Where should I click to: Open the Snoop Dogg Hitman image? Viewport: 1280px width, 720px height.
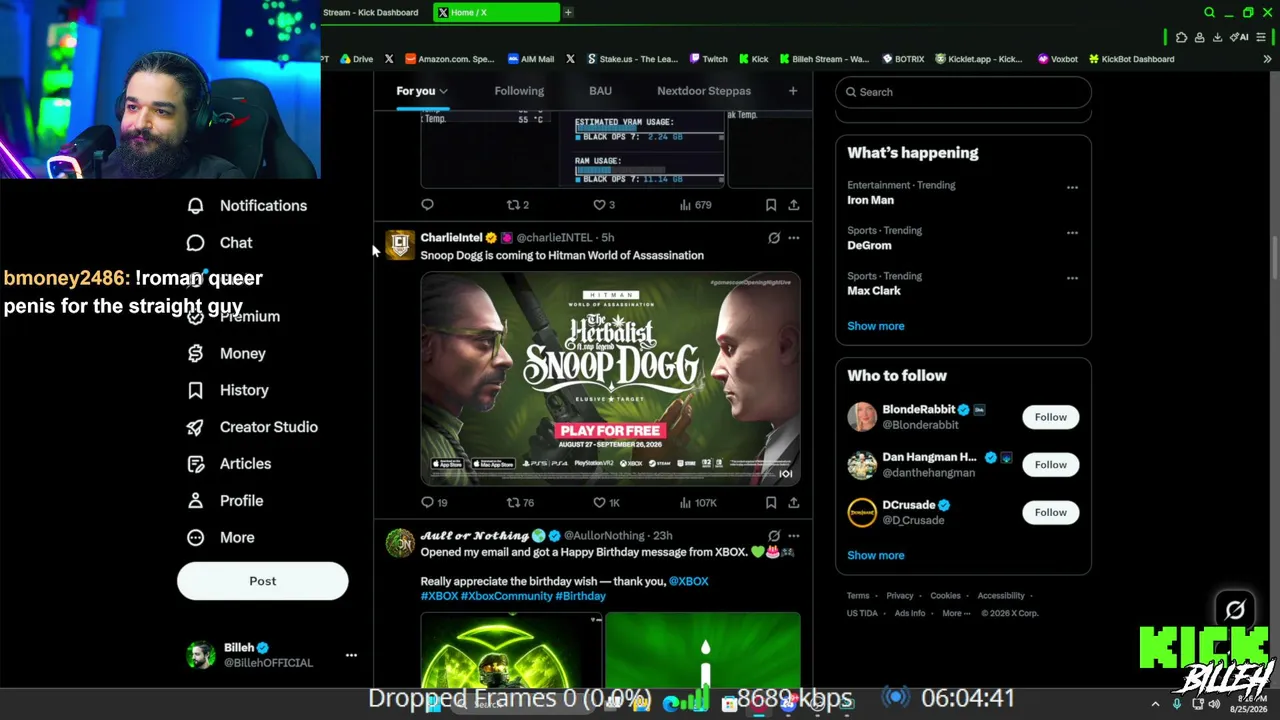(x=610, y=378)
